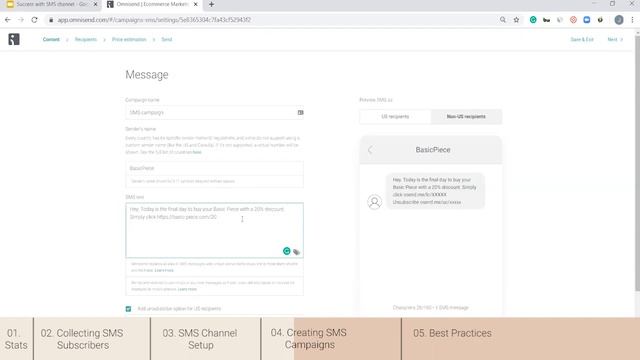
Task: Open first Learn more link below SMS text
Action: pyautogui.click(x=164, y=270)
